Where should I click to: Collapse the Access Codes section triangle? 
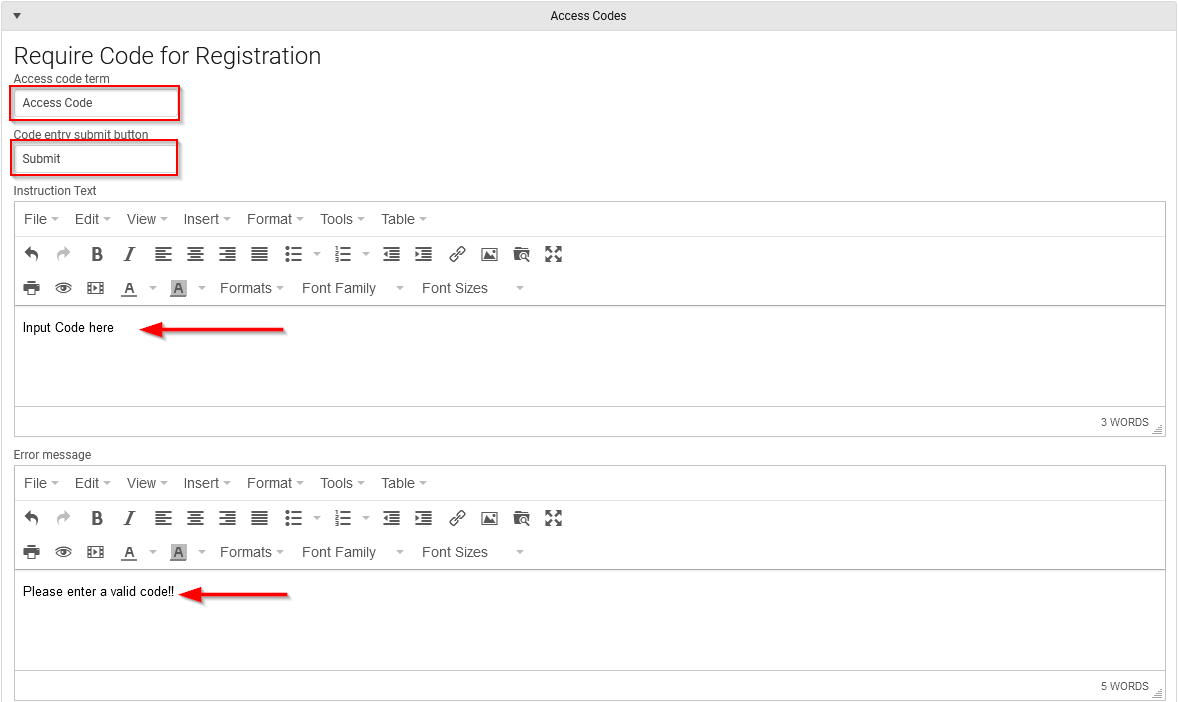tap(17, 16)
